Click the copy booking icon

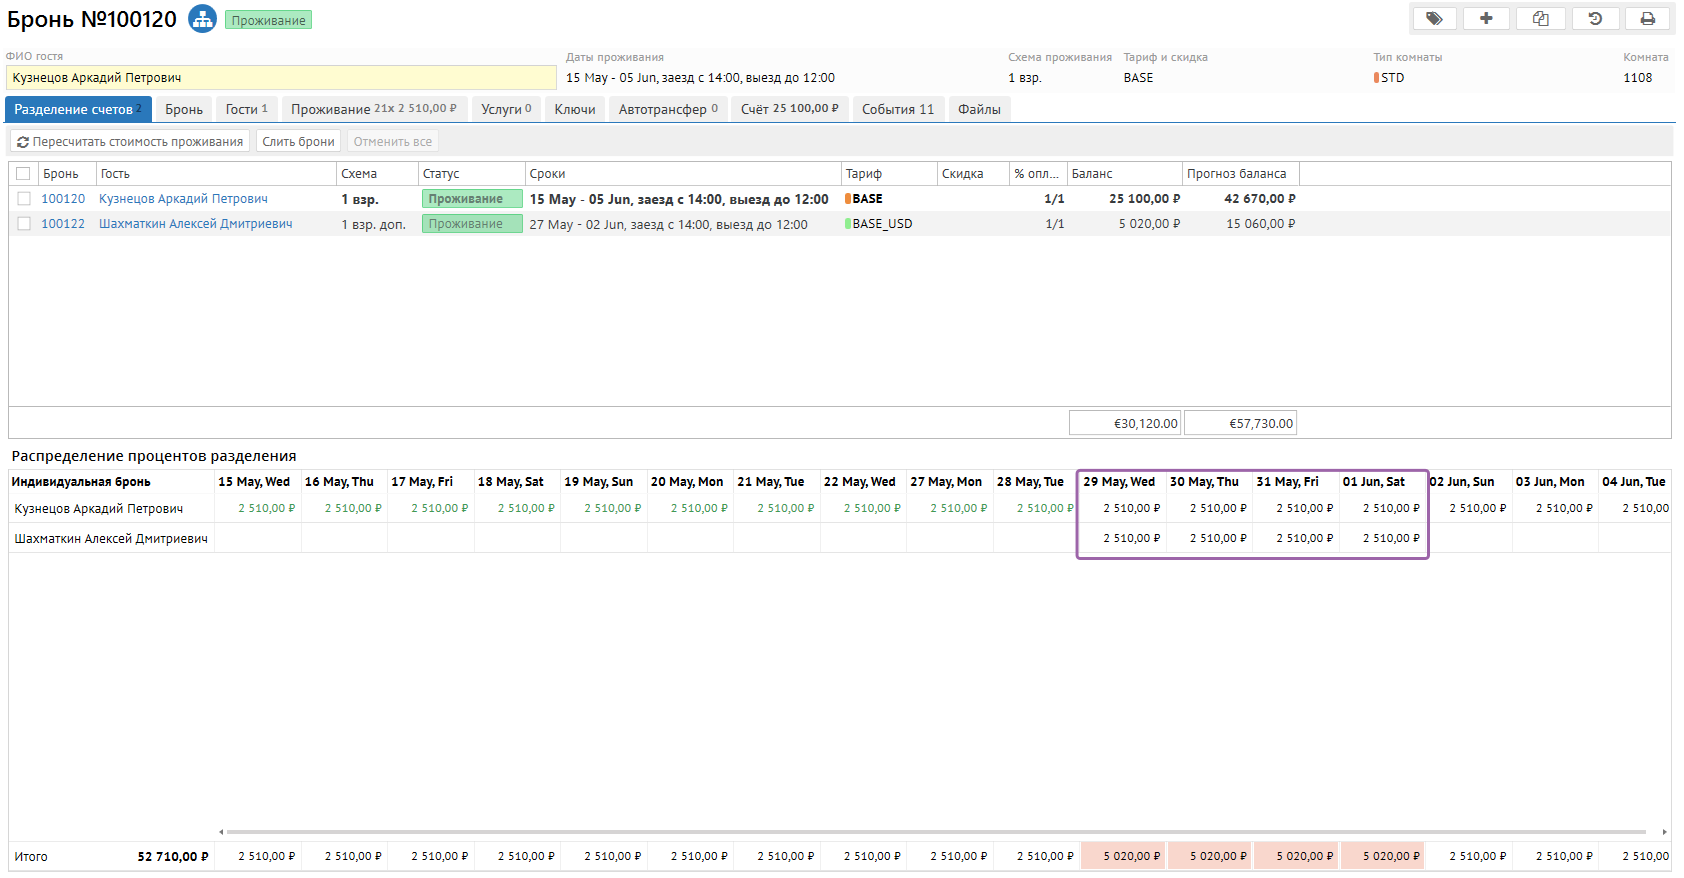click(1540, 18)
